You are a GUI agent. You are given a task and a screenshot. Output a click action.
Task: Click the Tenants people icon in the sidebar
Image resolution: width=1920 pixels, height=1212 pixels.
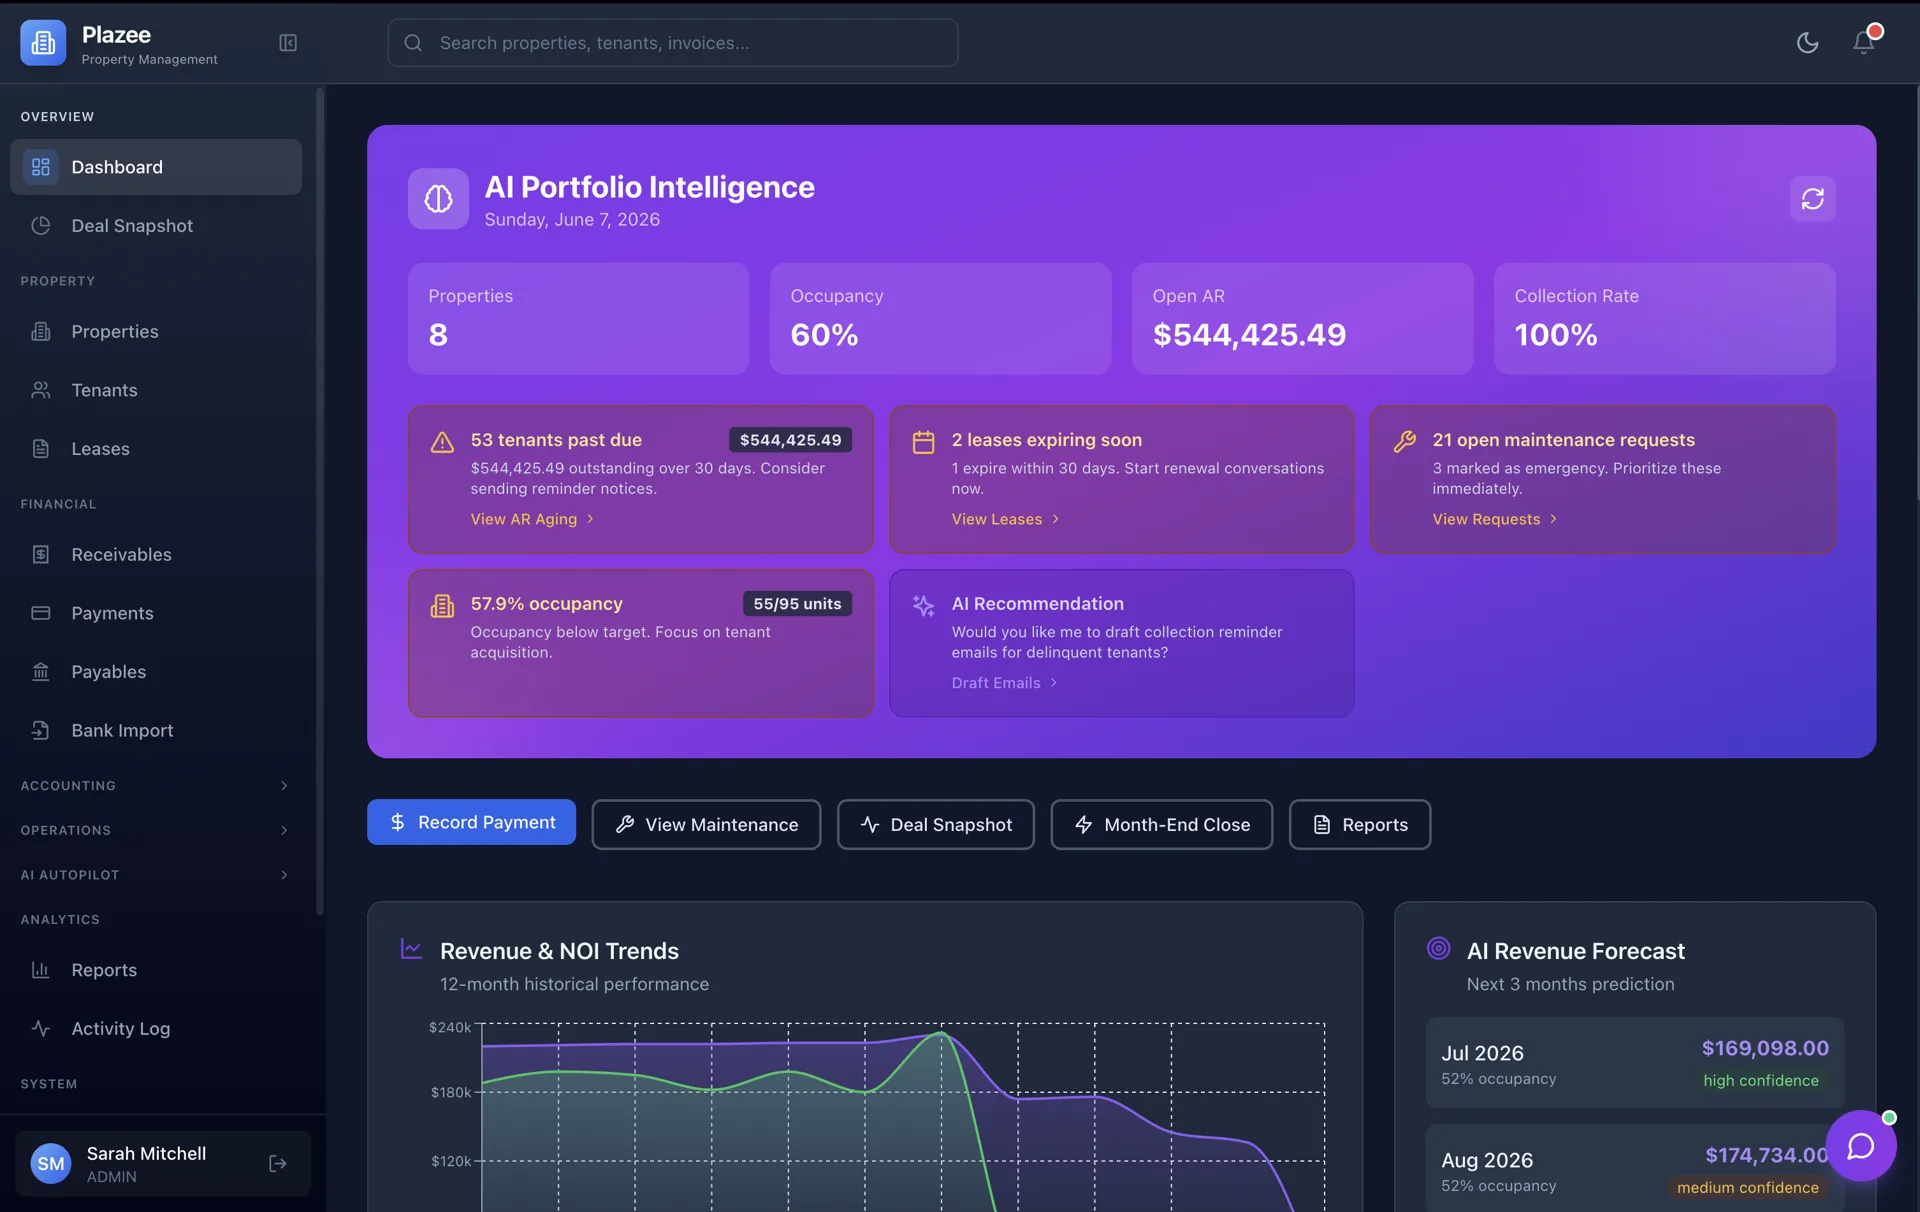[x=41, y=390]
